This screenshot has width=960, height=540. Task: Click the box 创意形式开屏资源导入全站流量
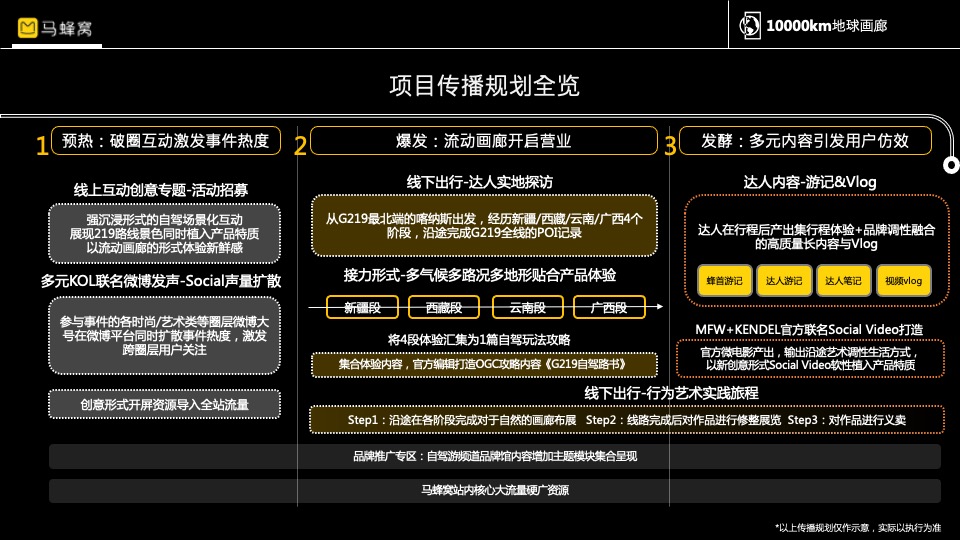click(164, 404)
